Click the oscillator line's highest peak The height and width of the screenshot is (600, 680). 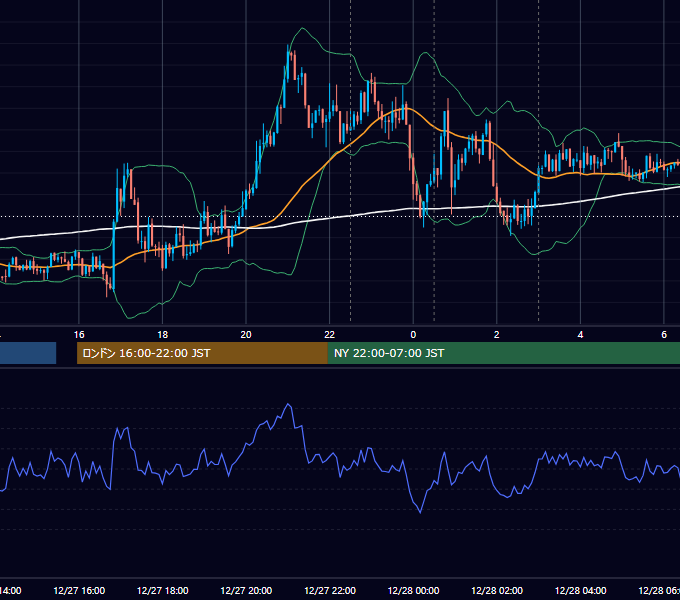[x=288, y=404]
